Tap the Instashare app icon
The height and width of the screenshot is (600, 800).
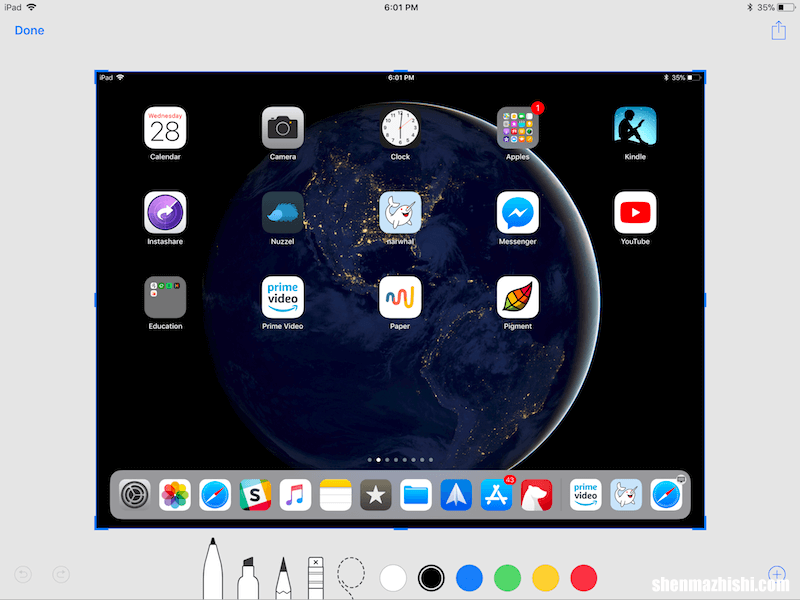[x=165, y=212]
